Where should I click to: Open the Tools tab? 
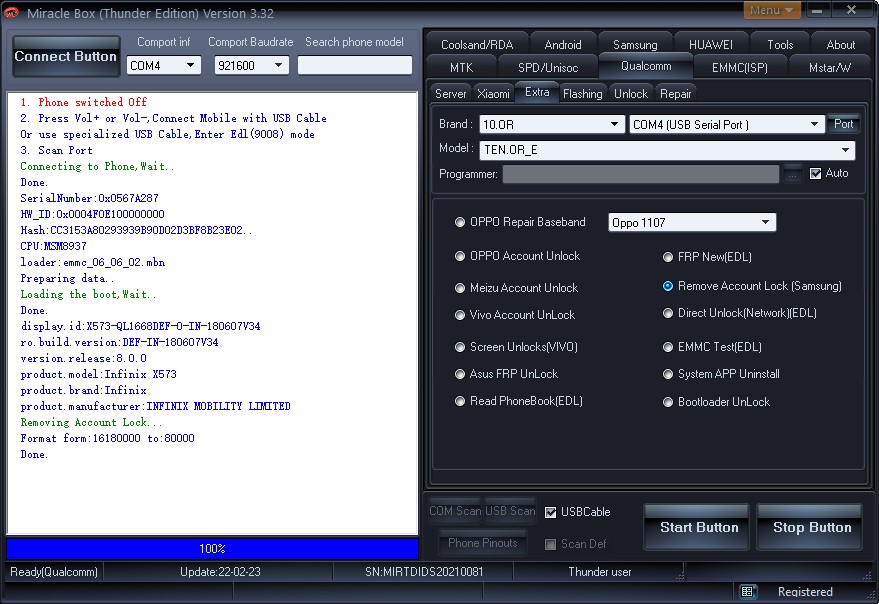click(780, 44)
